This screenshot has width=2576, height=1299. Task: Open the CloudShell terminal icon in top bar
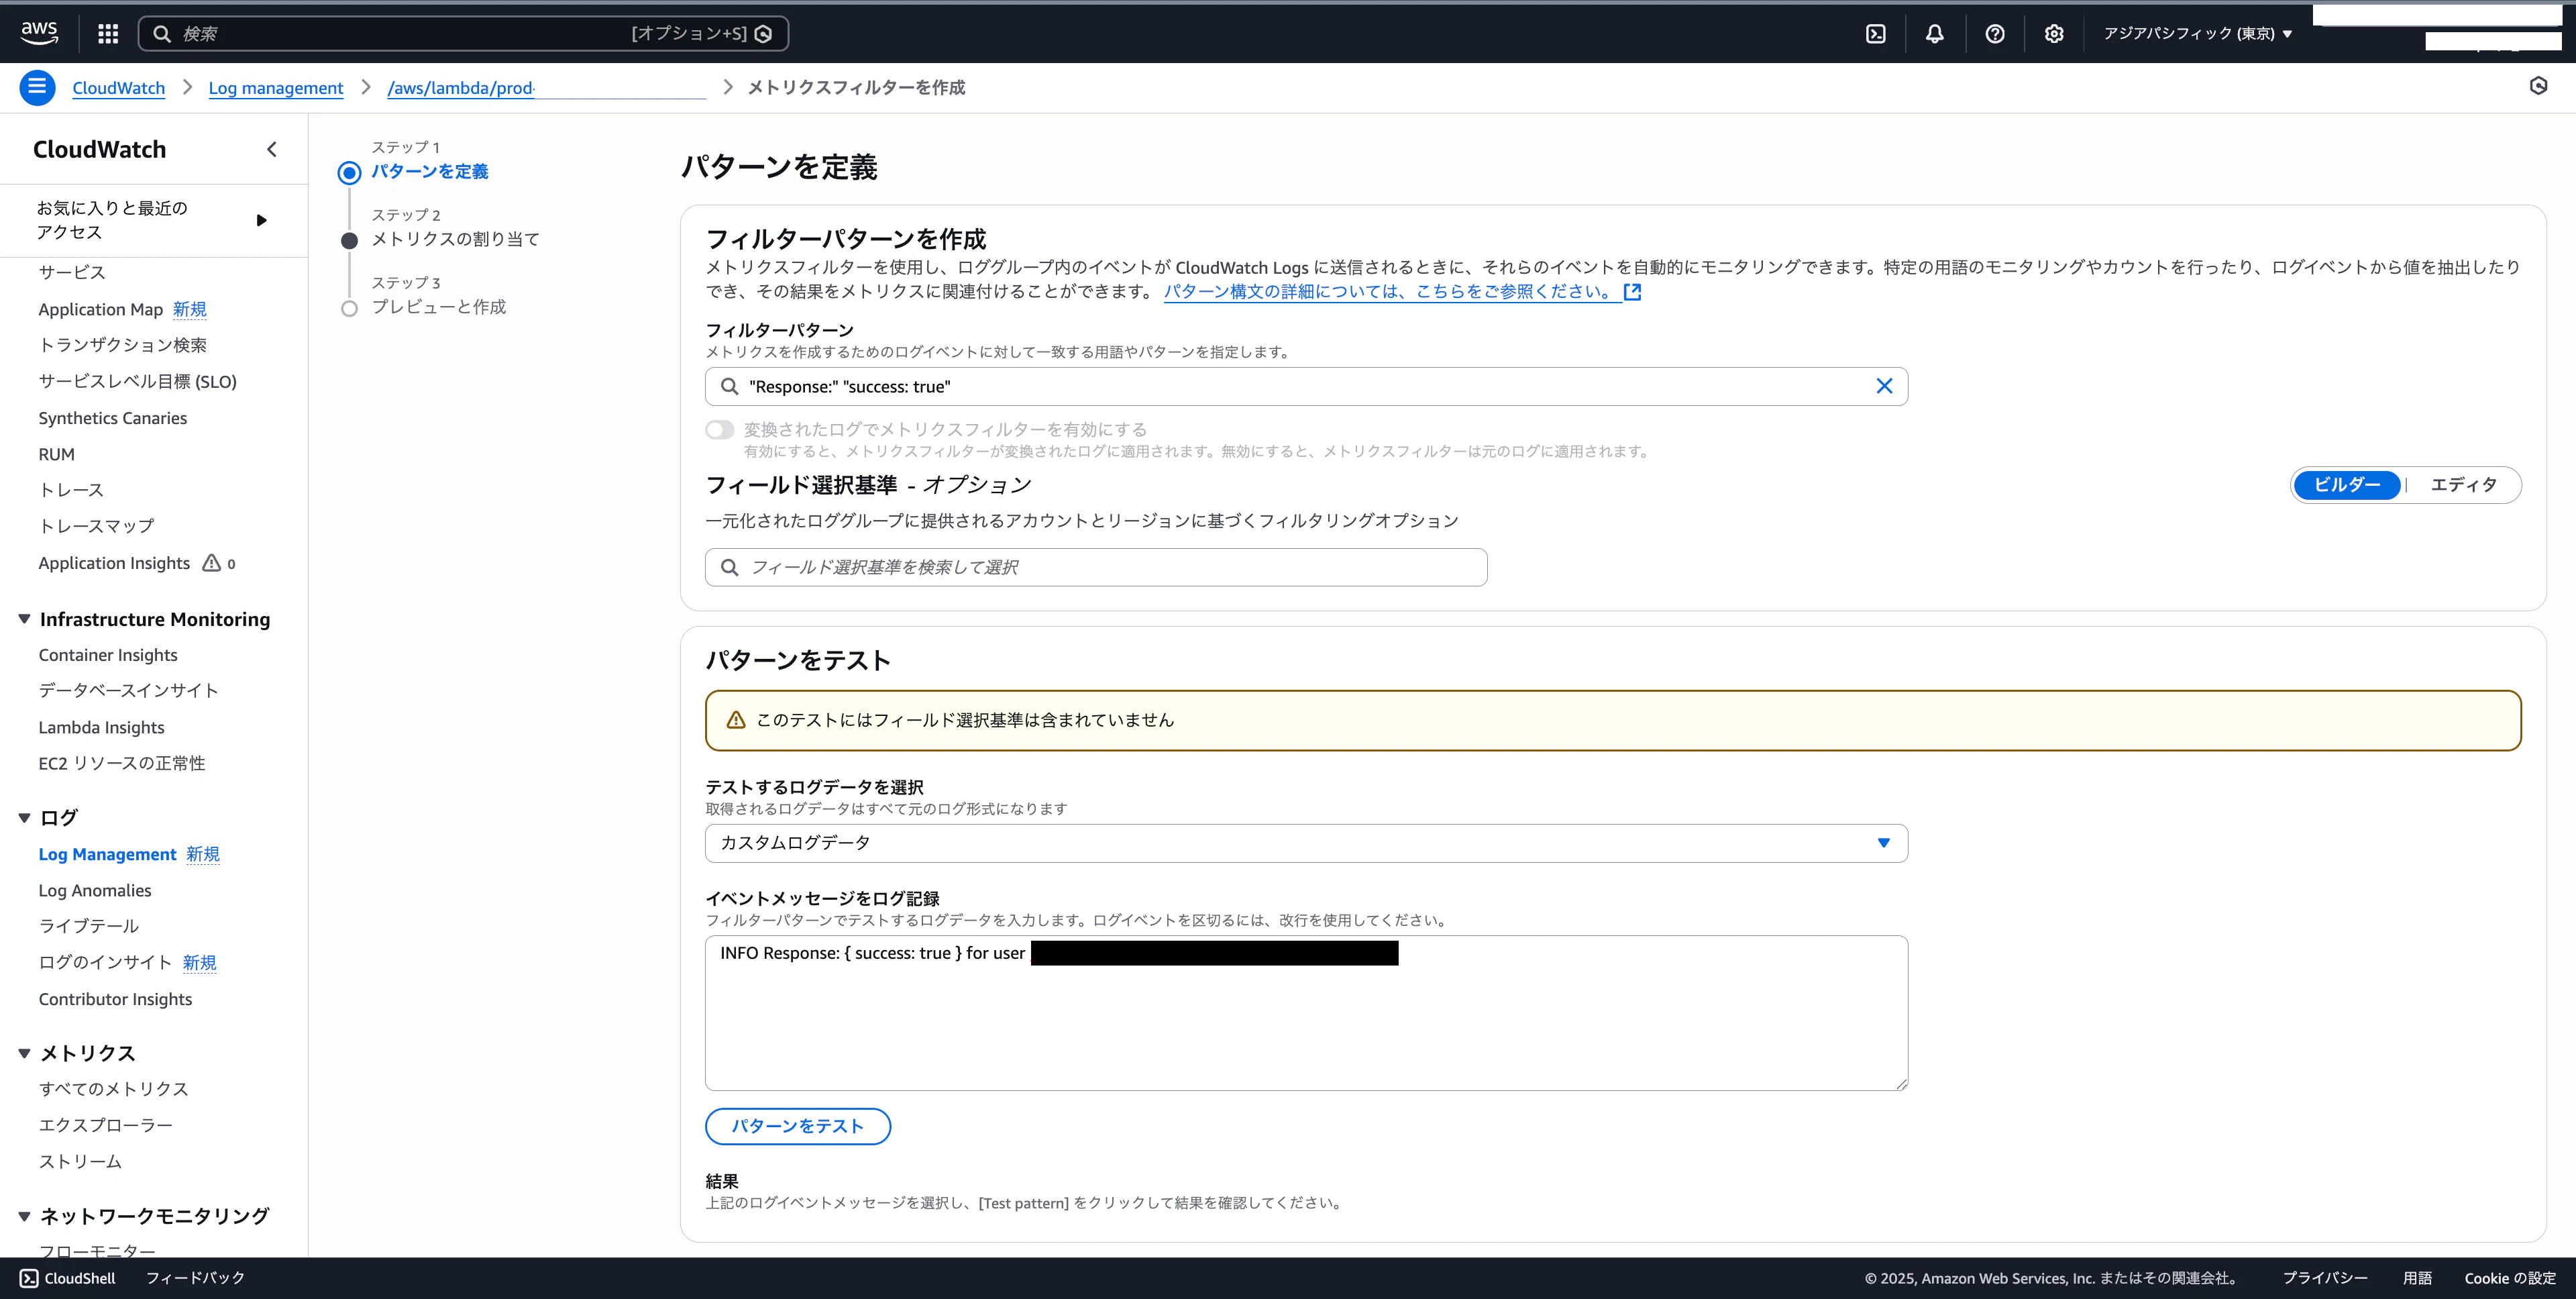coord(1875,33)
